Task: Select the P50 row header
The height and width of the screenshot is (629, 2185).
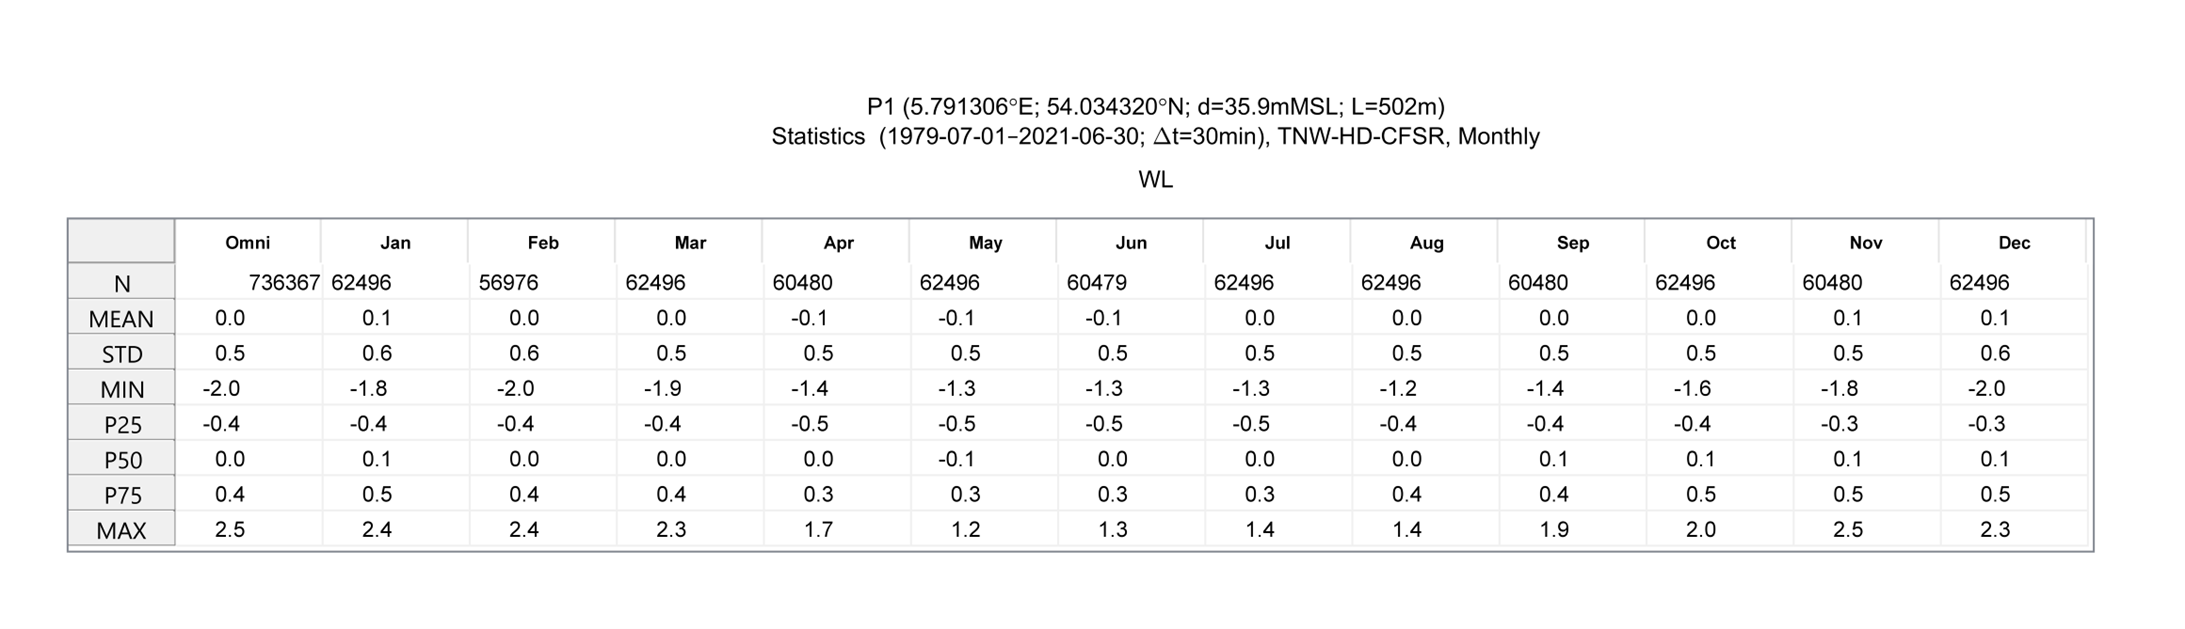Action: pyautogui.click(x=121, y=459)
